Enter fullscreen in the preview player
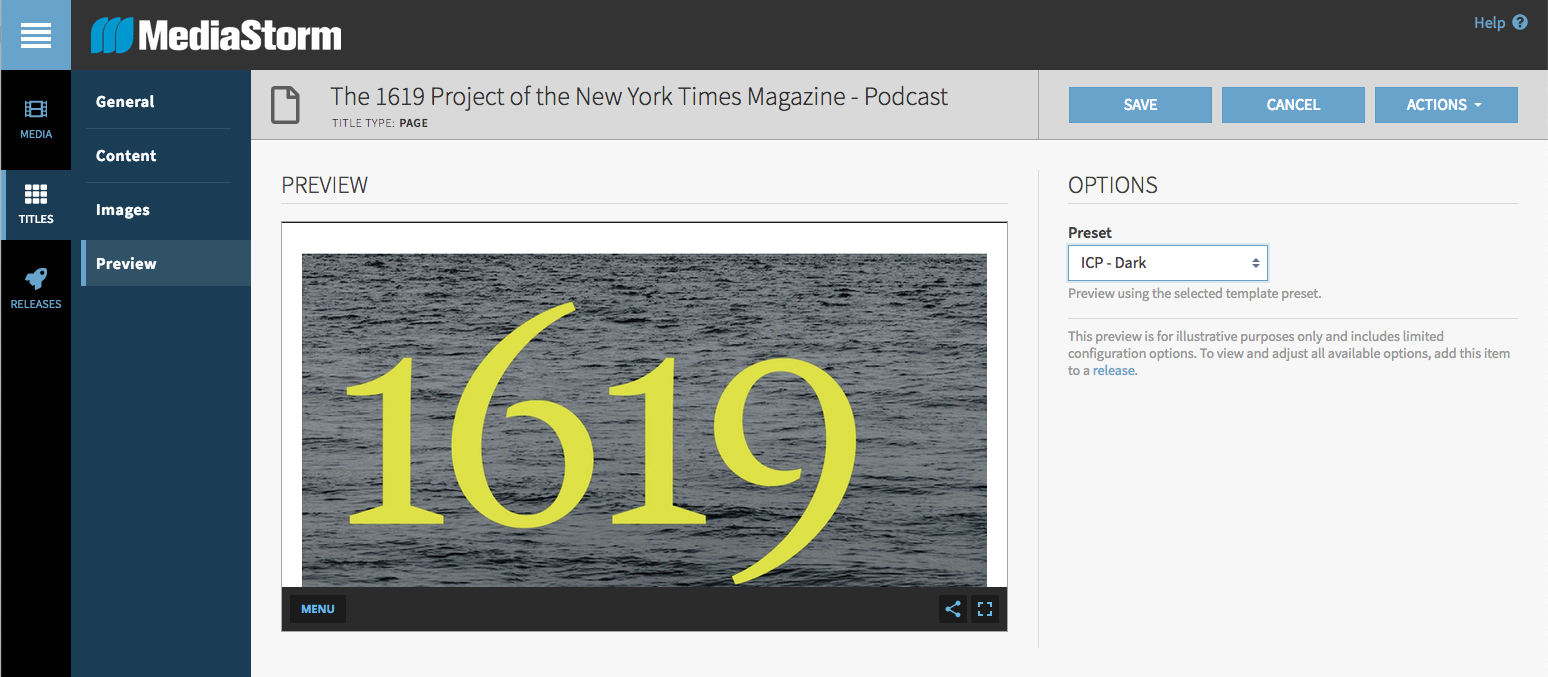This screenshot has width=1548, height=677. (x=985, y=609)
